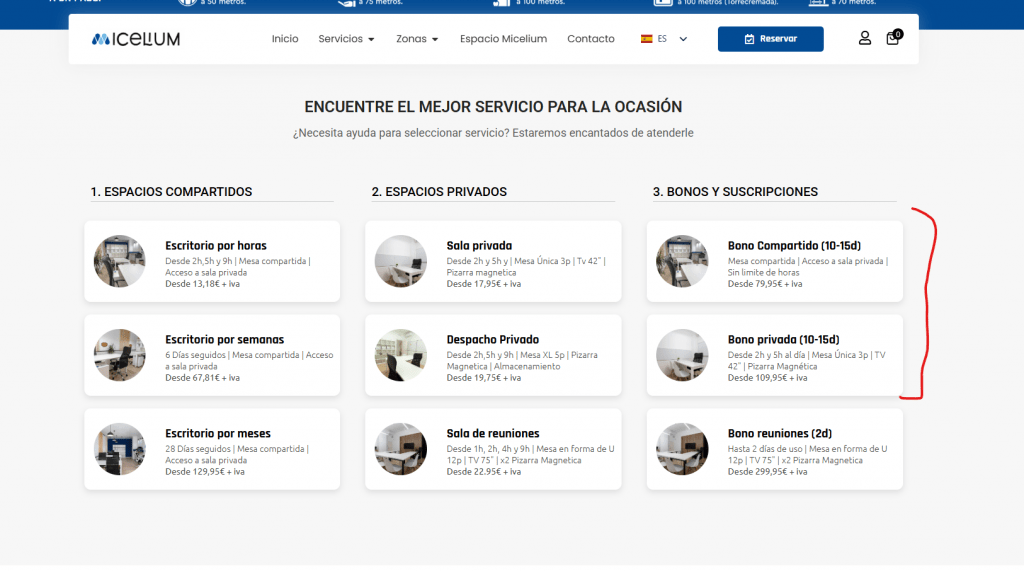Expand the Zonas dropdown menu
This screenshot has height=571, width=1024.
(417, 39)
